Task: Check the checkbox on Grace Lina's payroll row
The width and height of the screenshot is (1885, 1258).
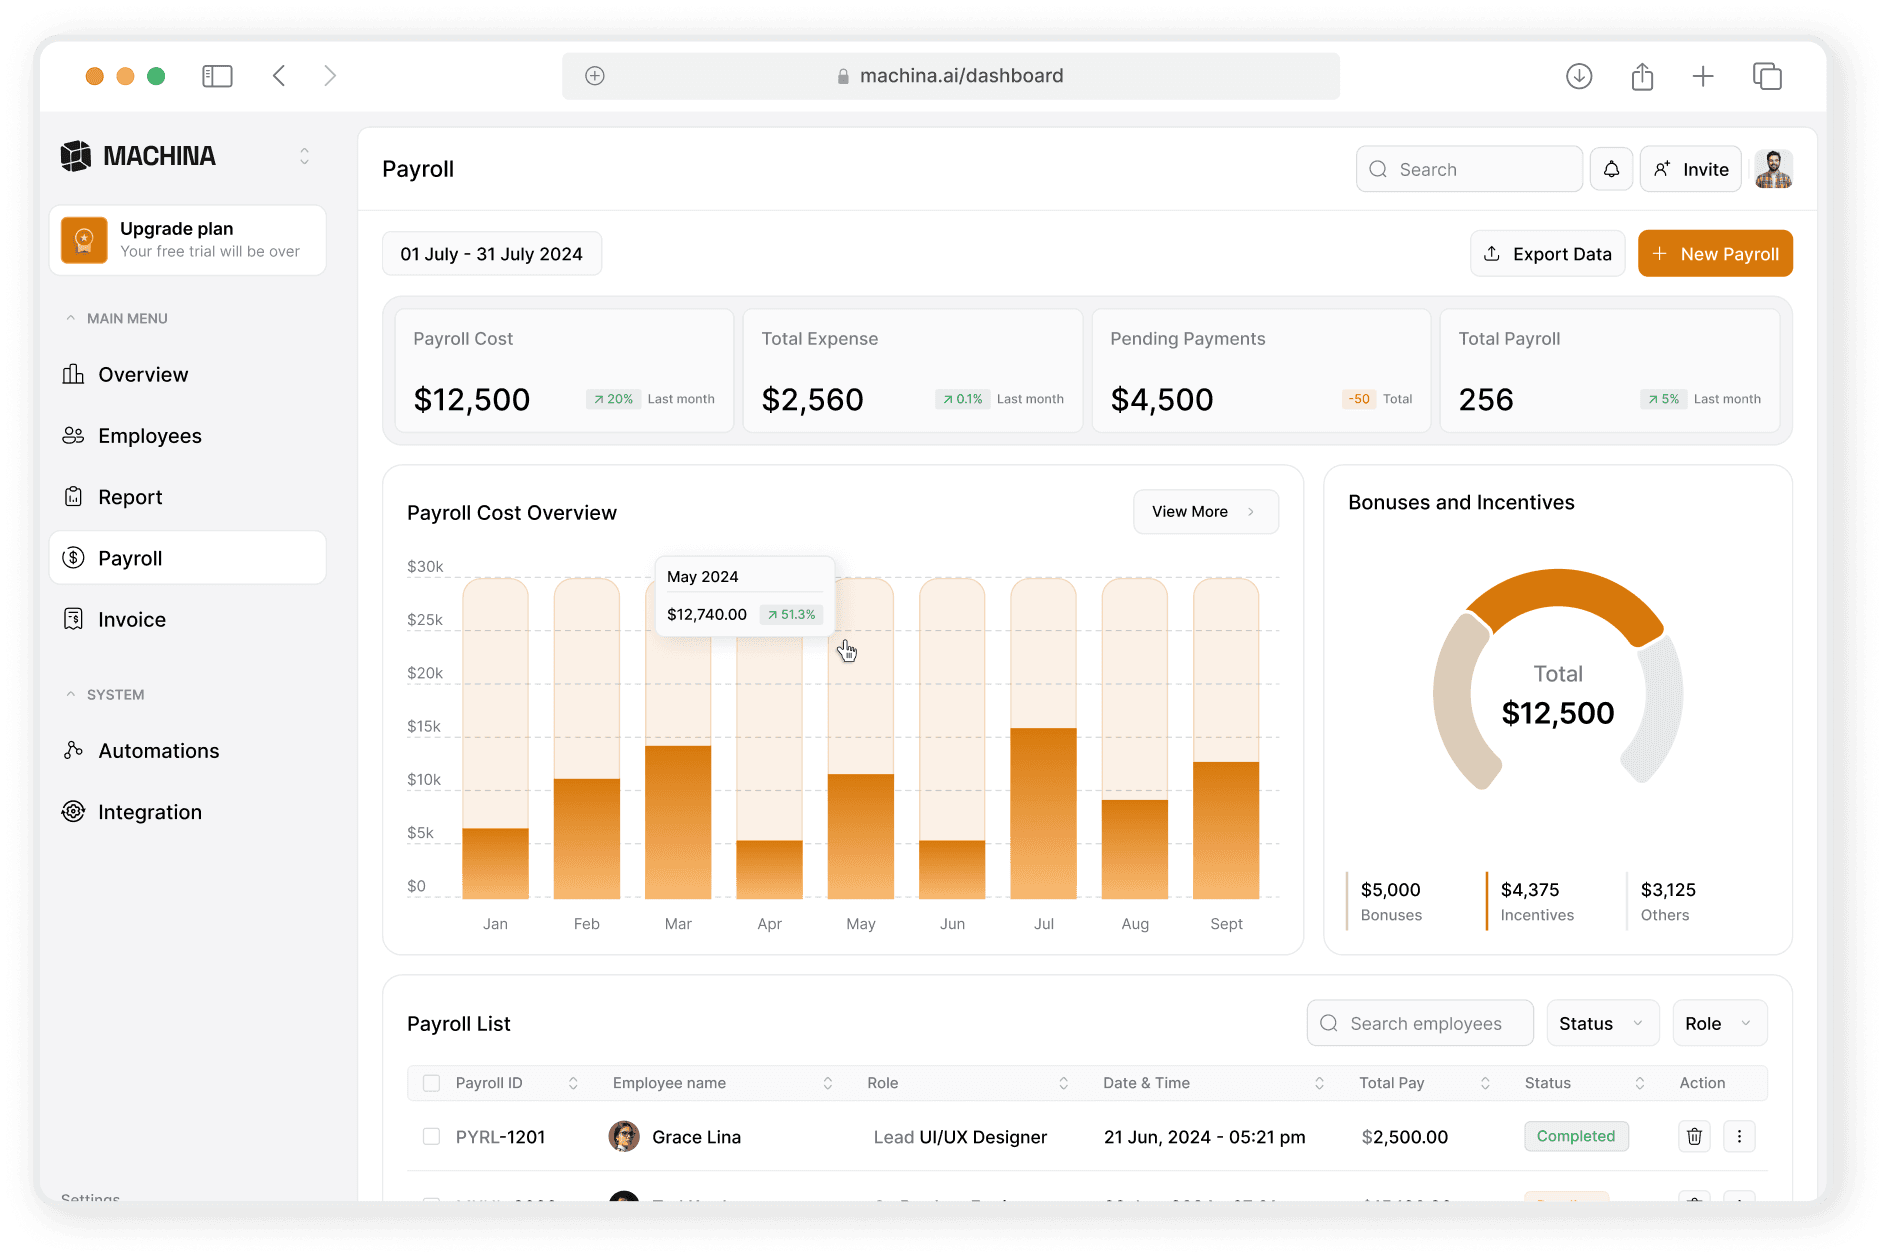Action: click(431, 1136)
